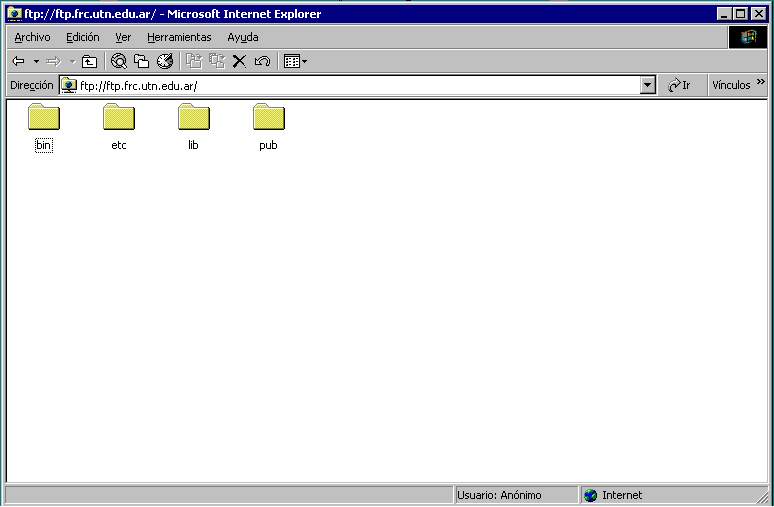The height and width of the screenshot is (507, 774).
Task: Delete with the X toolbar icon
Action: pyautogui.click(x=239, y=61)
